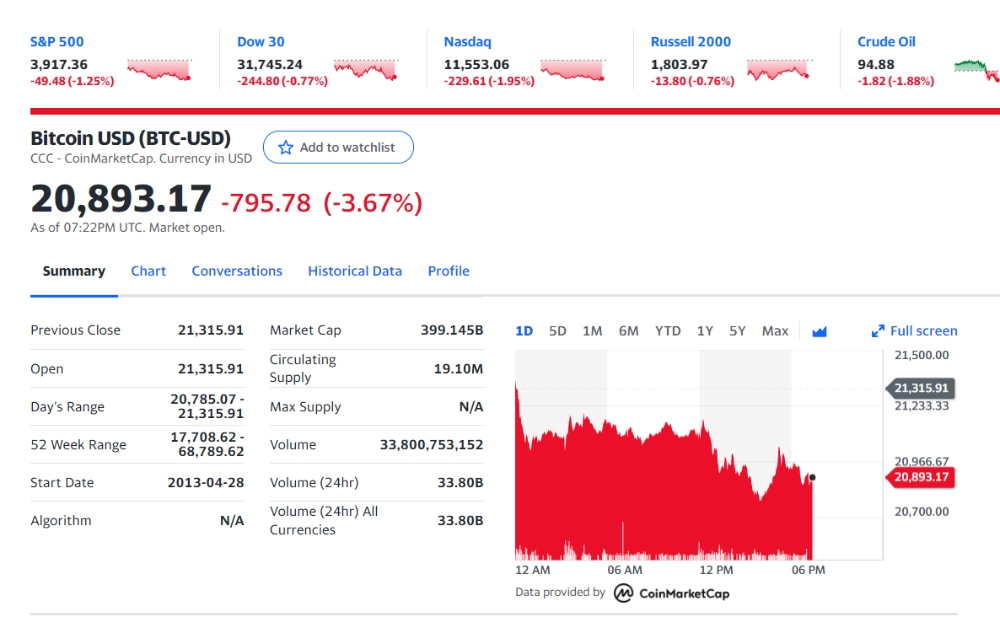
Task: Open the Russell 2000 index link
Action: (x=691, y=41)
